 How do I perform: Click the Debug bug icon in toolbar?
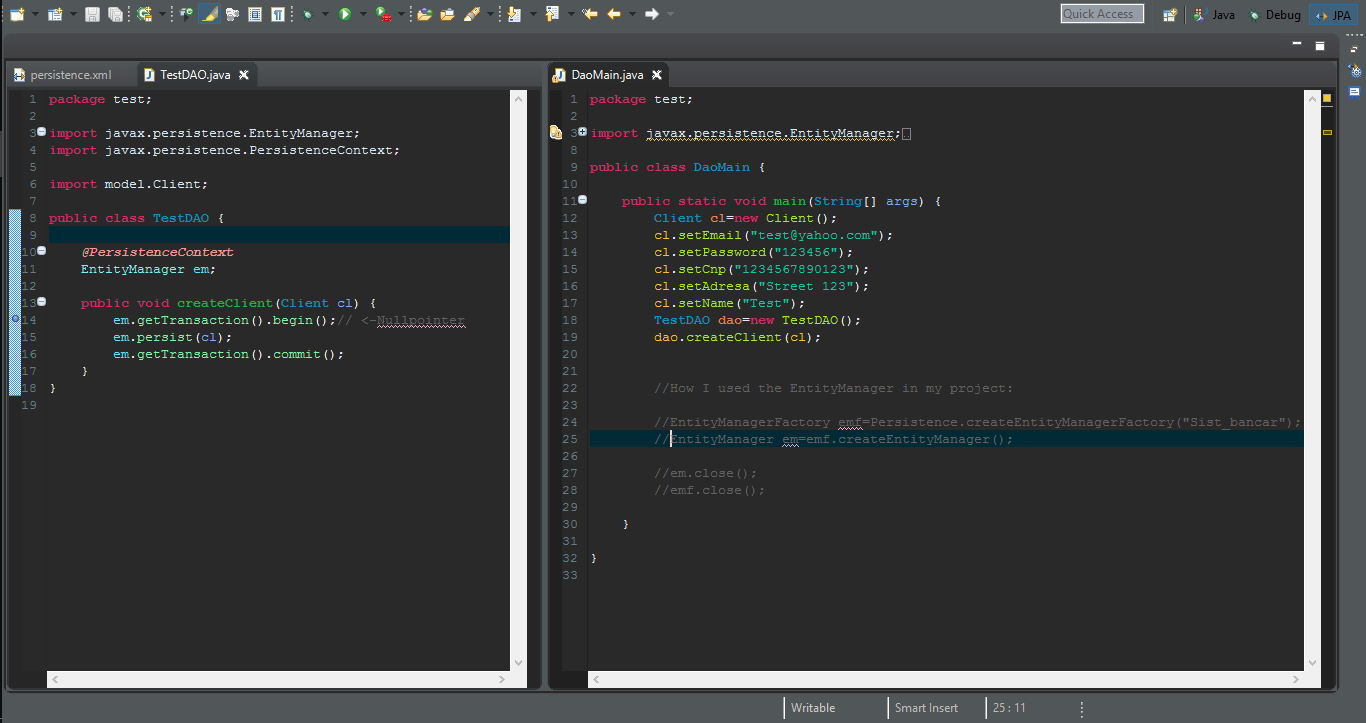click(308, 14)
